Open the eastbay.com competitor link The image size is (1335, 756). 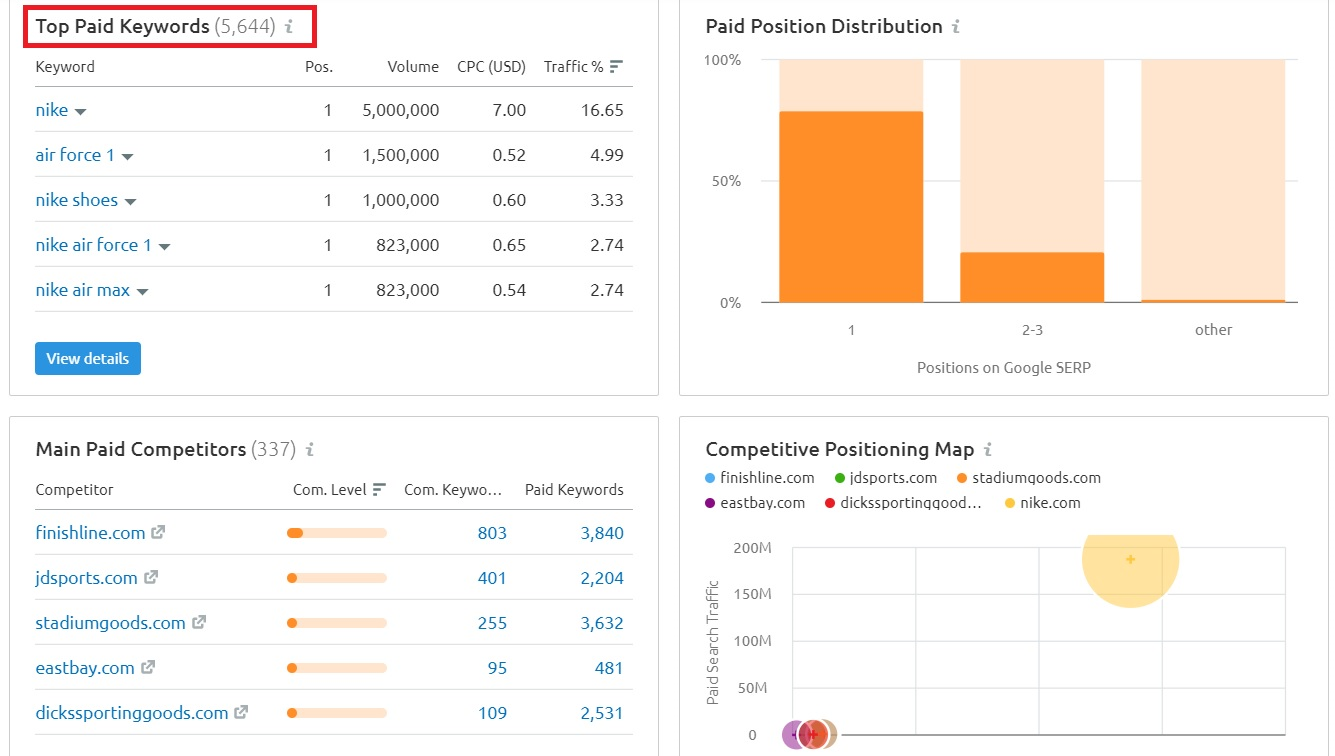click(85, 668)
